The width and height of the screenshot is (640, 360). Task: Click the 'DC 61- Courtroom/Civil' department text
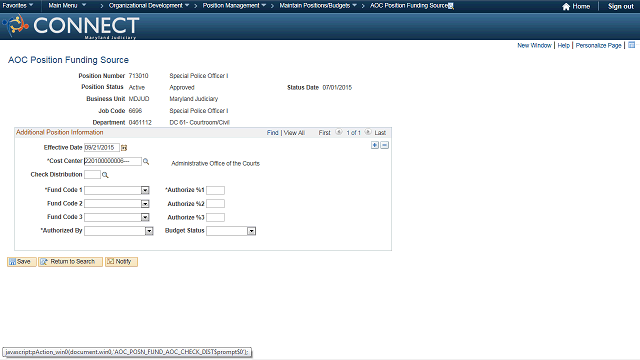pyautogui.click(x=200, y=122)
